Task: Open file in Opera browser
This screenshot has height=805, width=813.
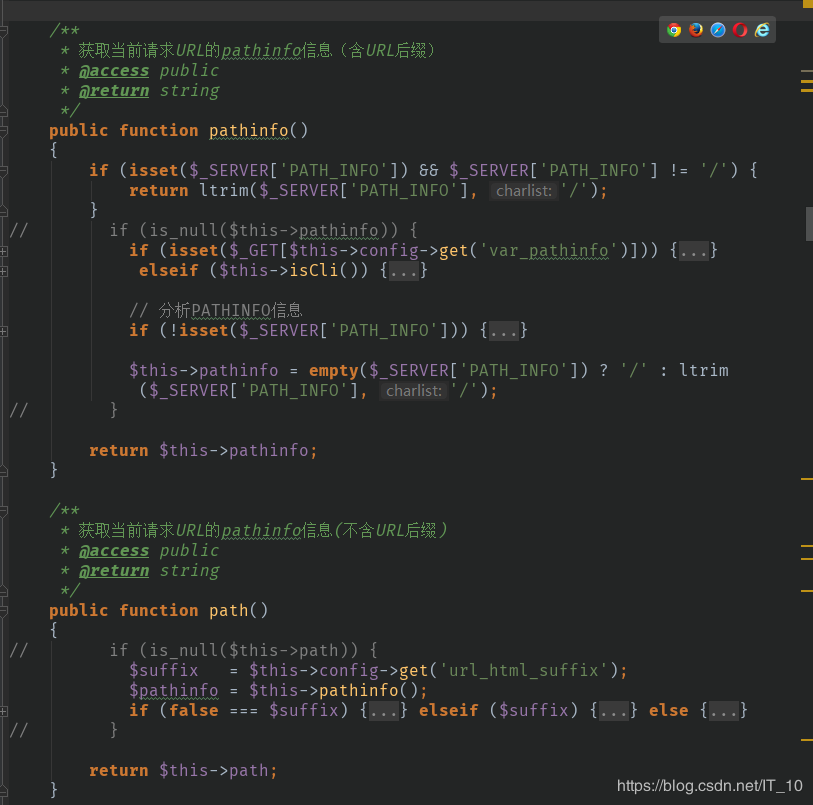Action: click(740, 30)
